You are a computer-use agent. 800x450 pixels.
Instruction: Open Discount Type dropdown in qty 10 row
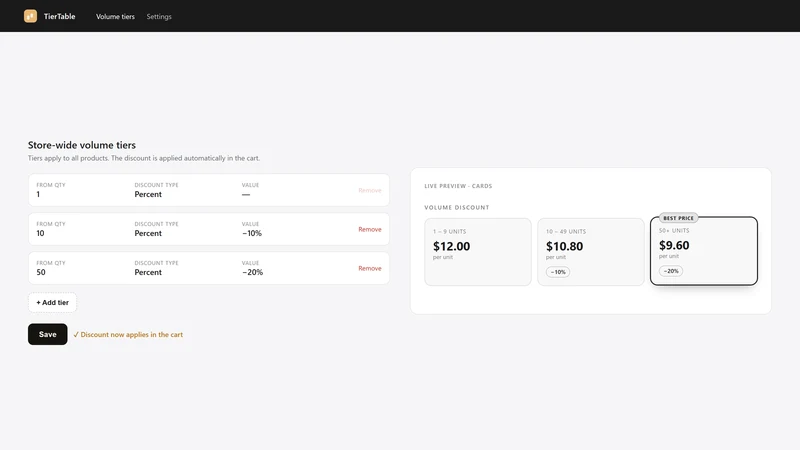tap(148, 233)
